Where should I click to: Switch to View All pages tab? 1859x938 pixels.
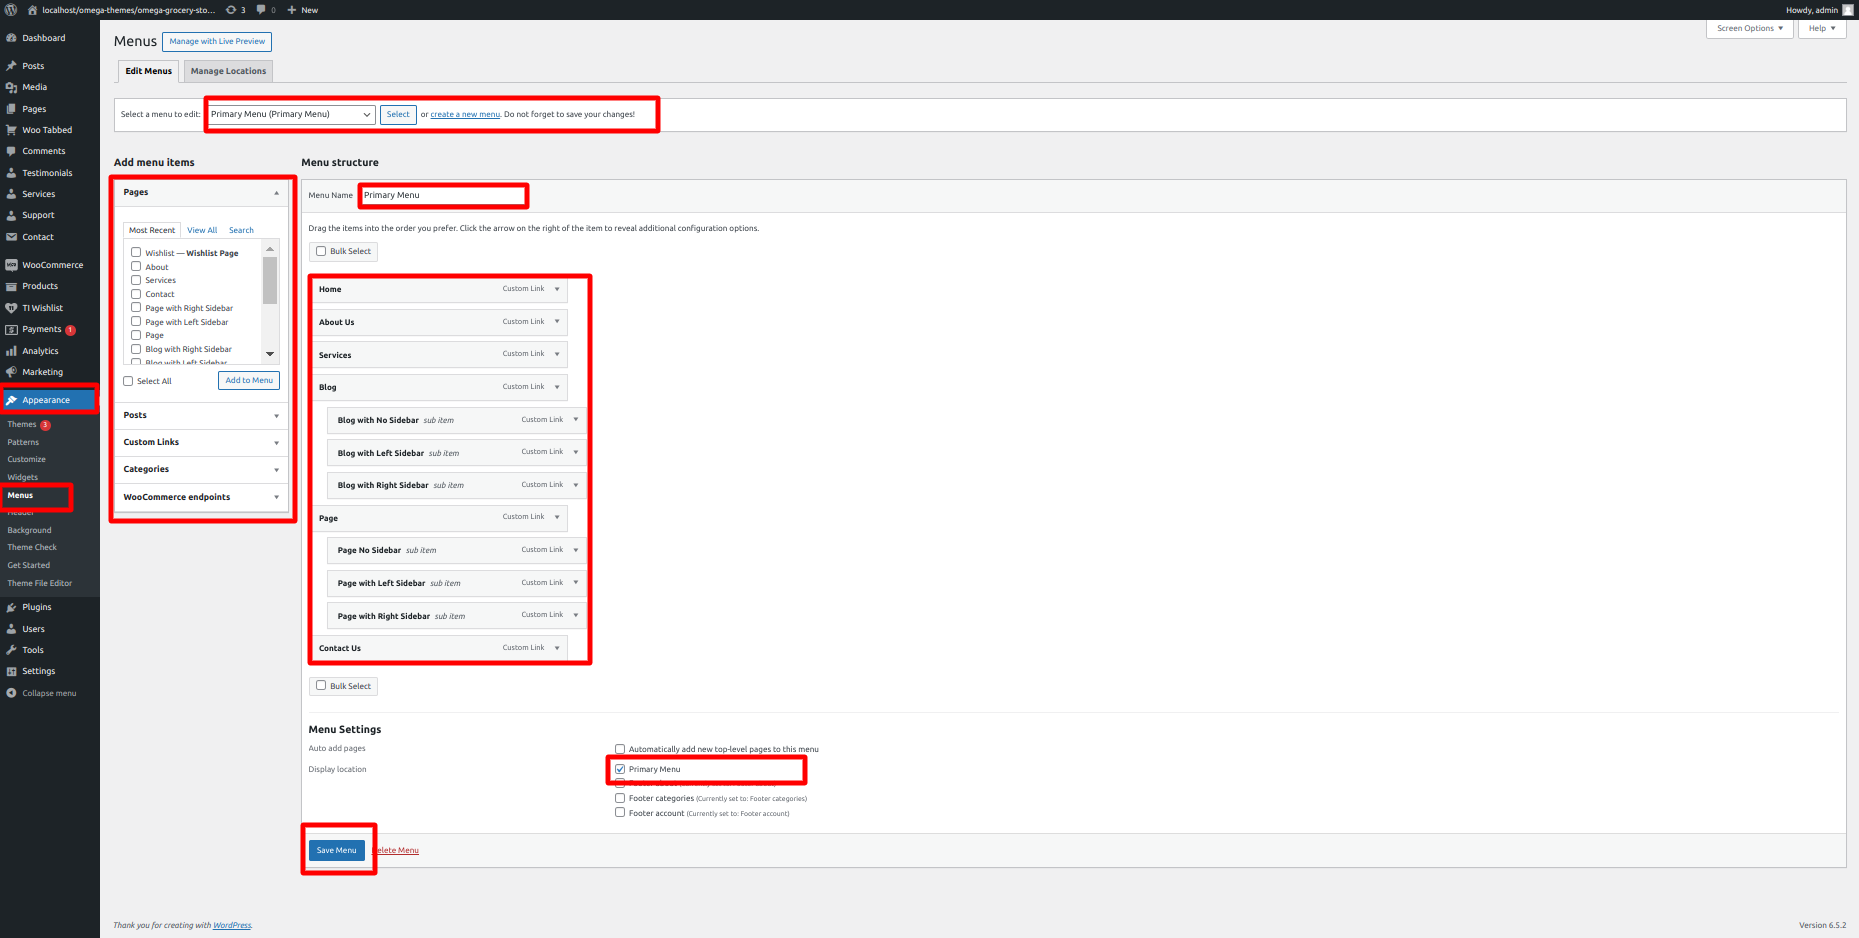(x=202, y=230)
